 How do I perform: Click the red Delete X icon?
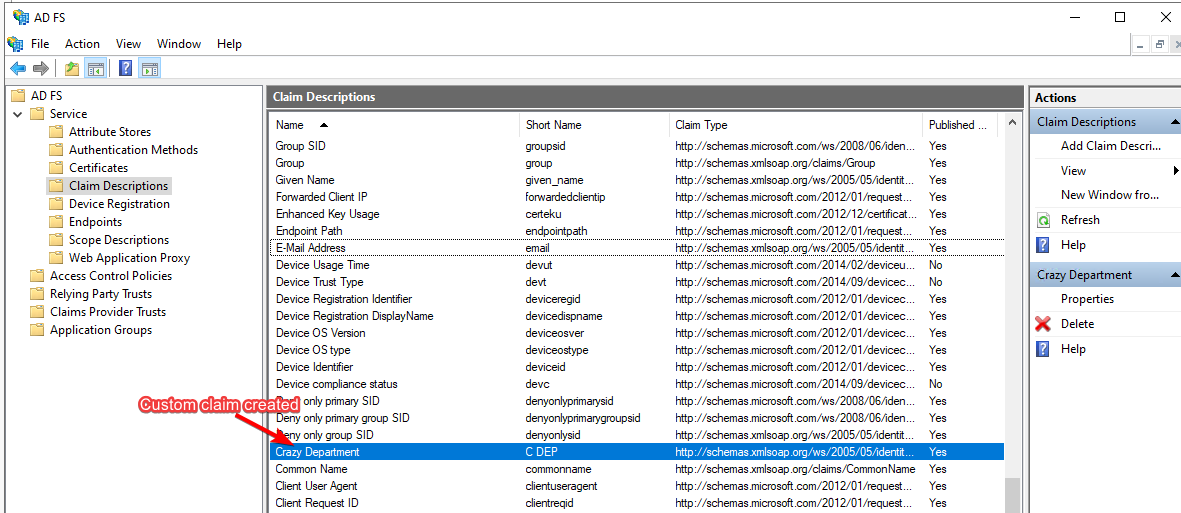[x=1043, y=324]
